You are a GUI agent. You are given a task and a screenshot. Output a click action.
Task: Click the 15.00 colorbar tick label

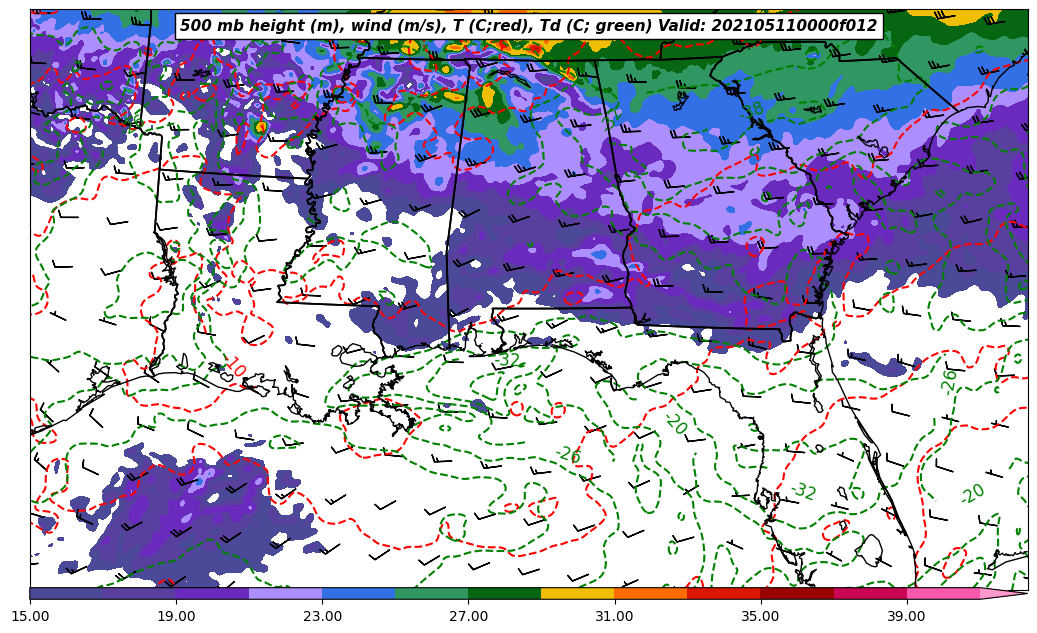30,616
